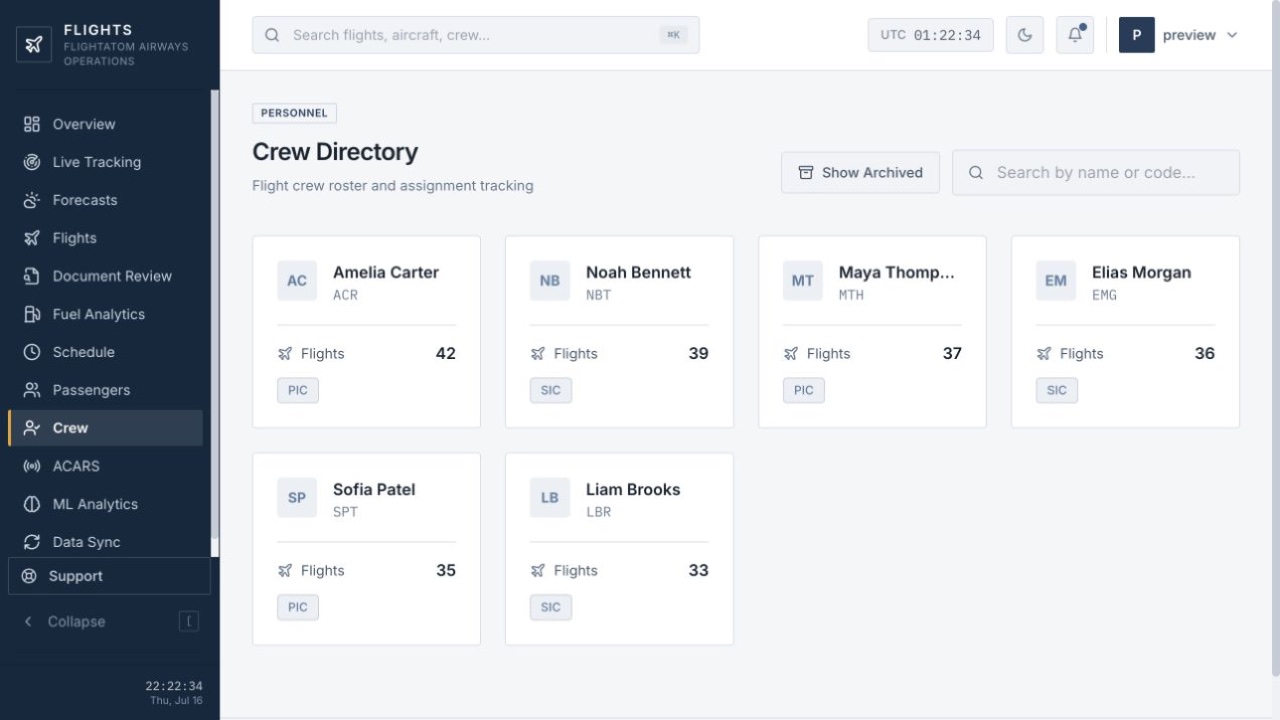Image resolution: width=1280 pixels, height=720 pixels.
Task: Click the sidebar vertical scrollbar
Action: tap(215, 320)
